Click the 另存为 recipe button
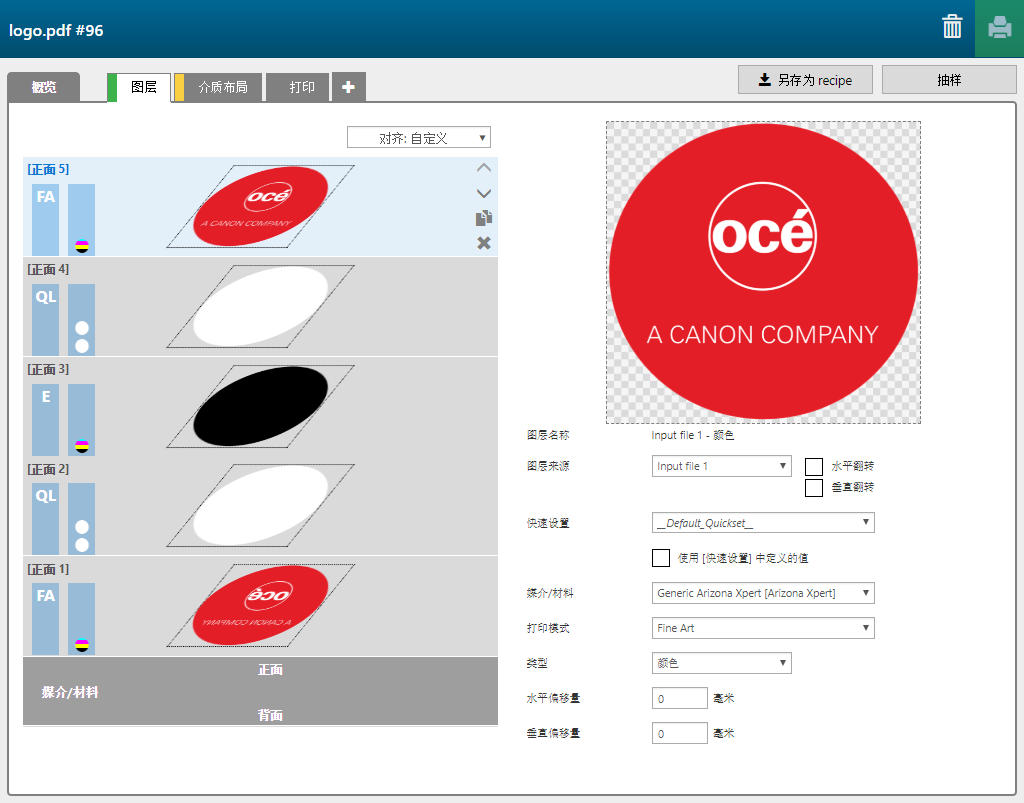 [x=805, y=80]
